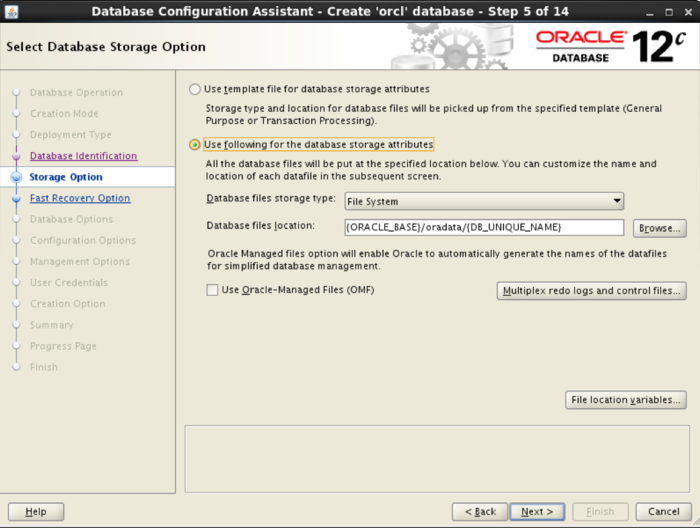This screenshot has height=528, width=700.
Task: Click the step bullet beside Storage Option
Action: click(x=17, y=177)
